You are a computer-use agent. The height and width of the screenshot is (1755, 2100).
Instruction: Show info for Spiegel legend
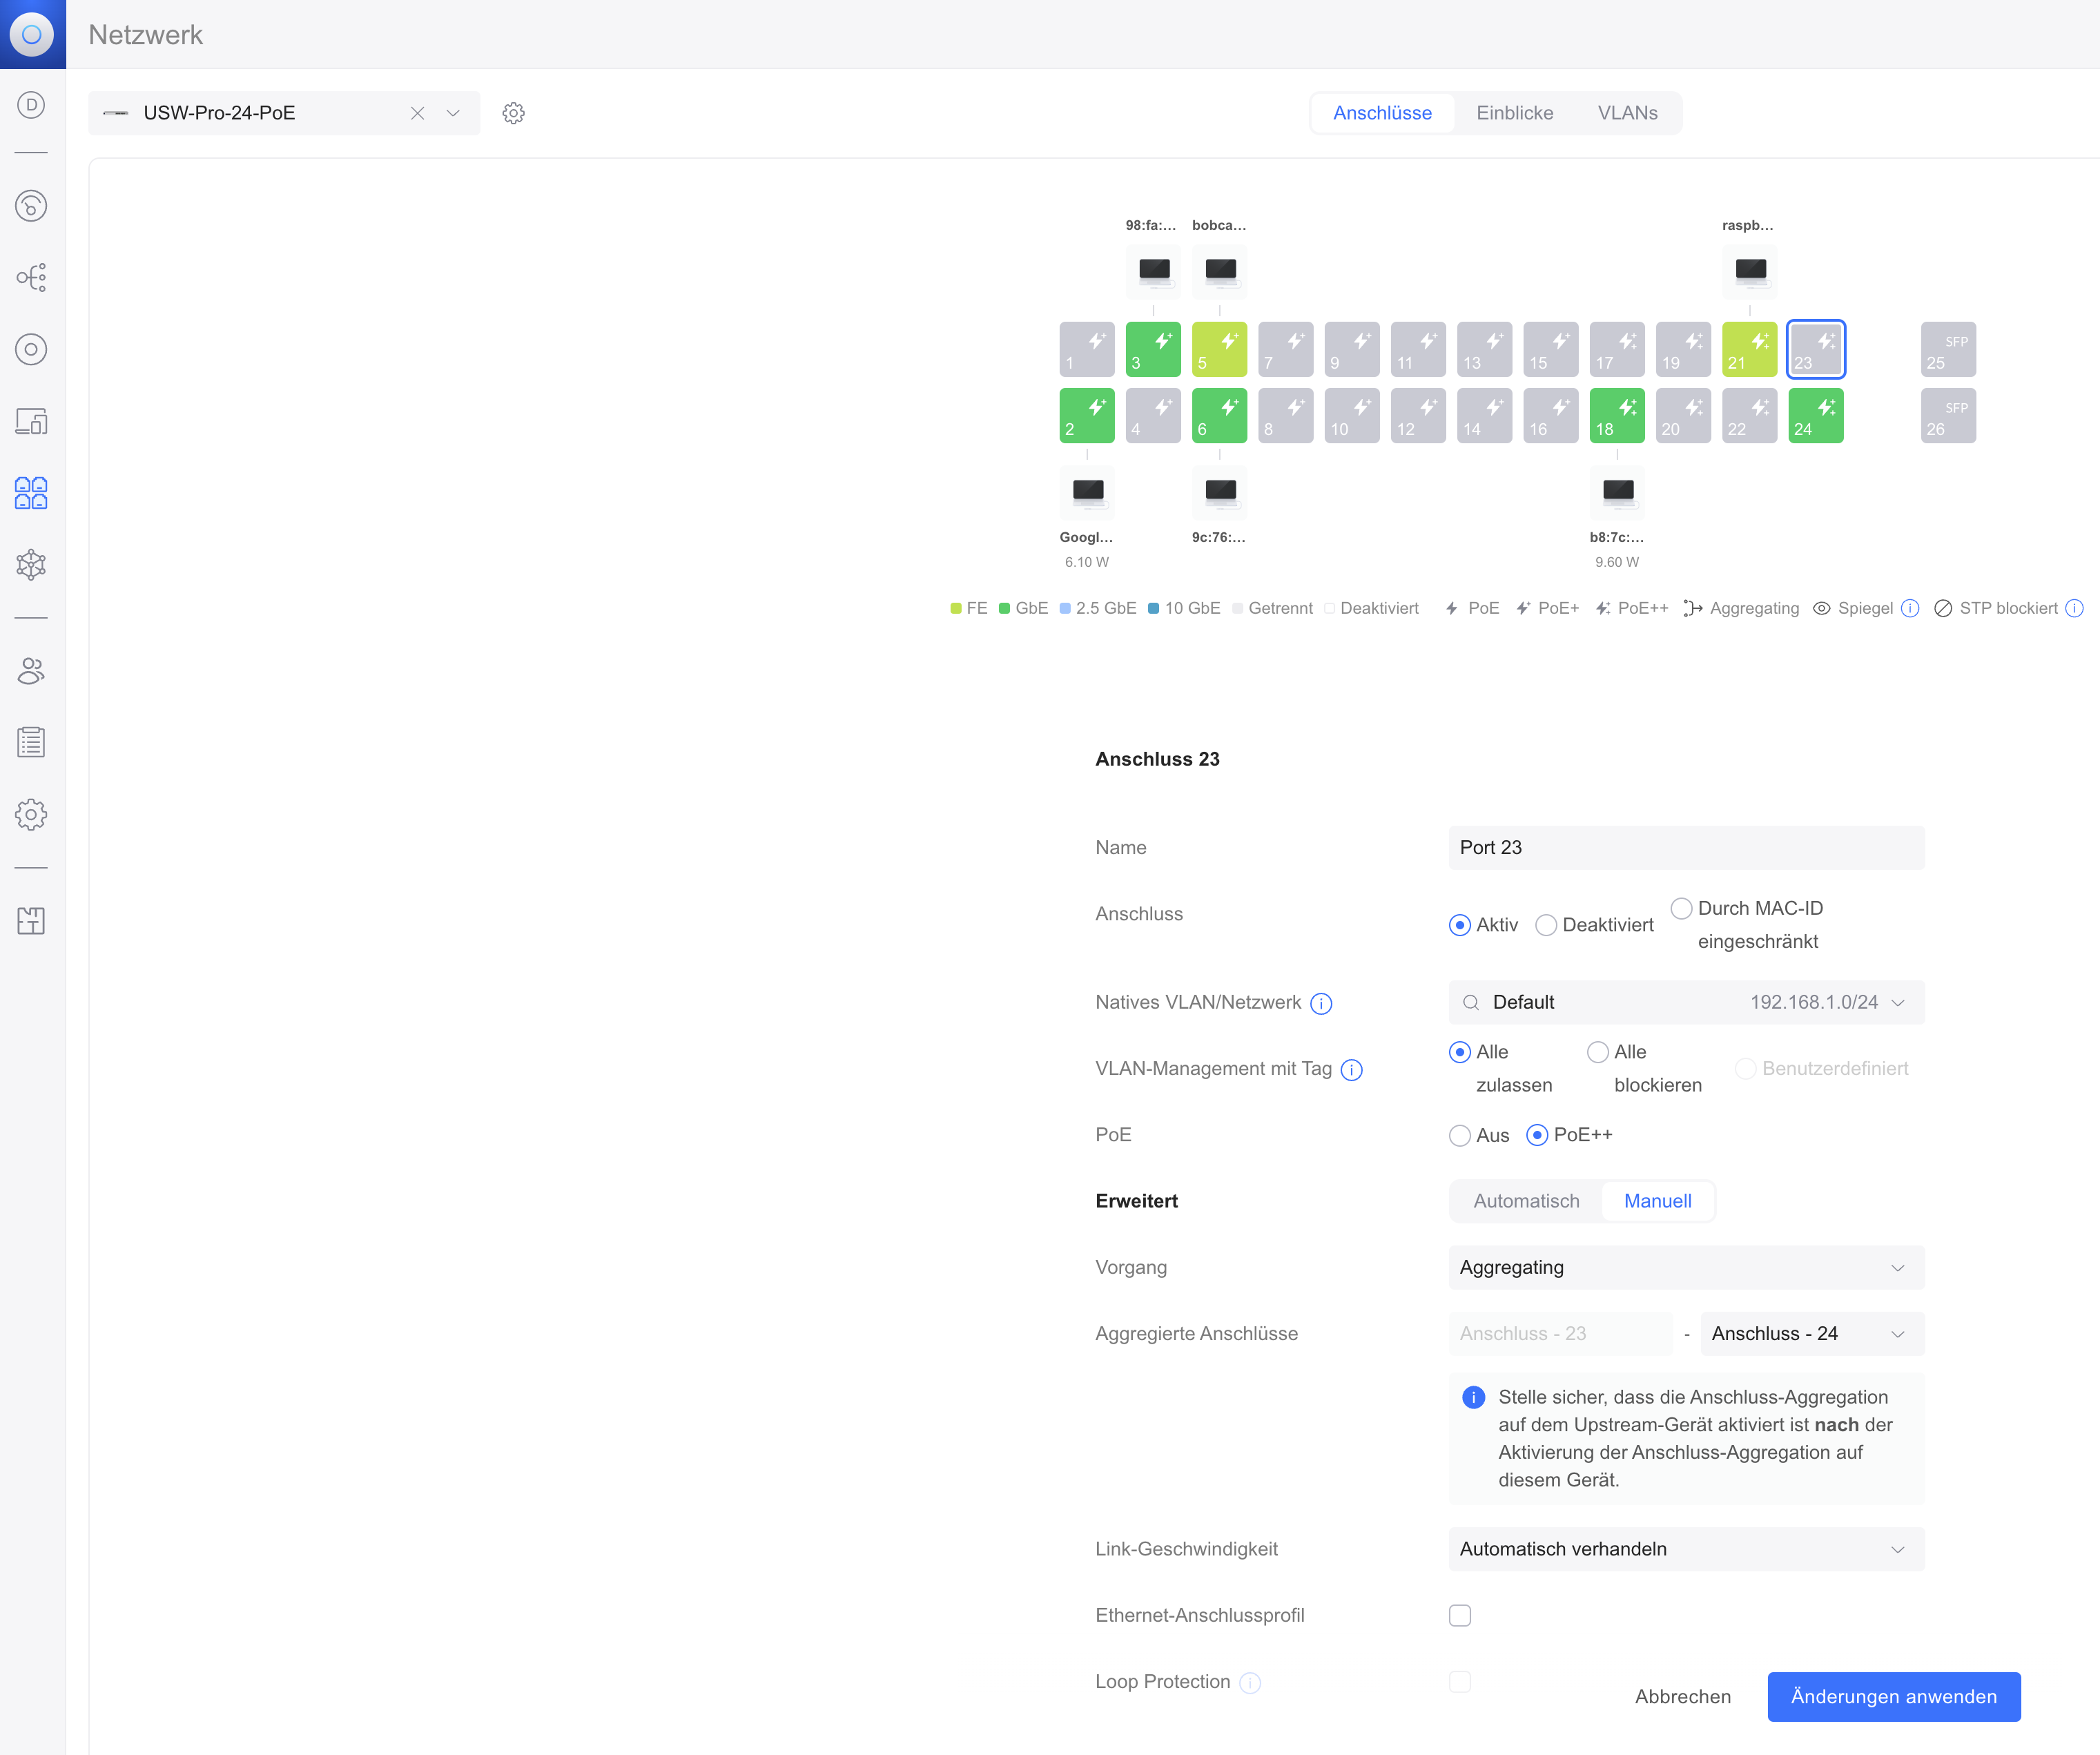point(1909,608)
